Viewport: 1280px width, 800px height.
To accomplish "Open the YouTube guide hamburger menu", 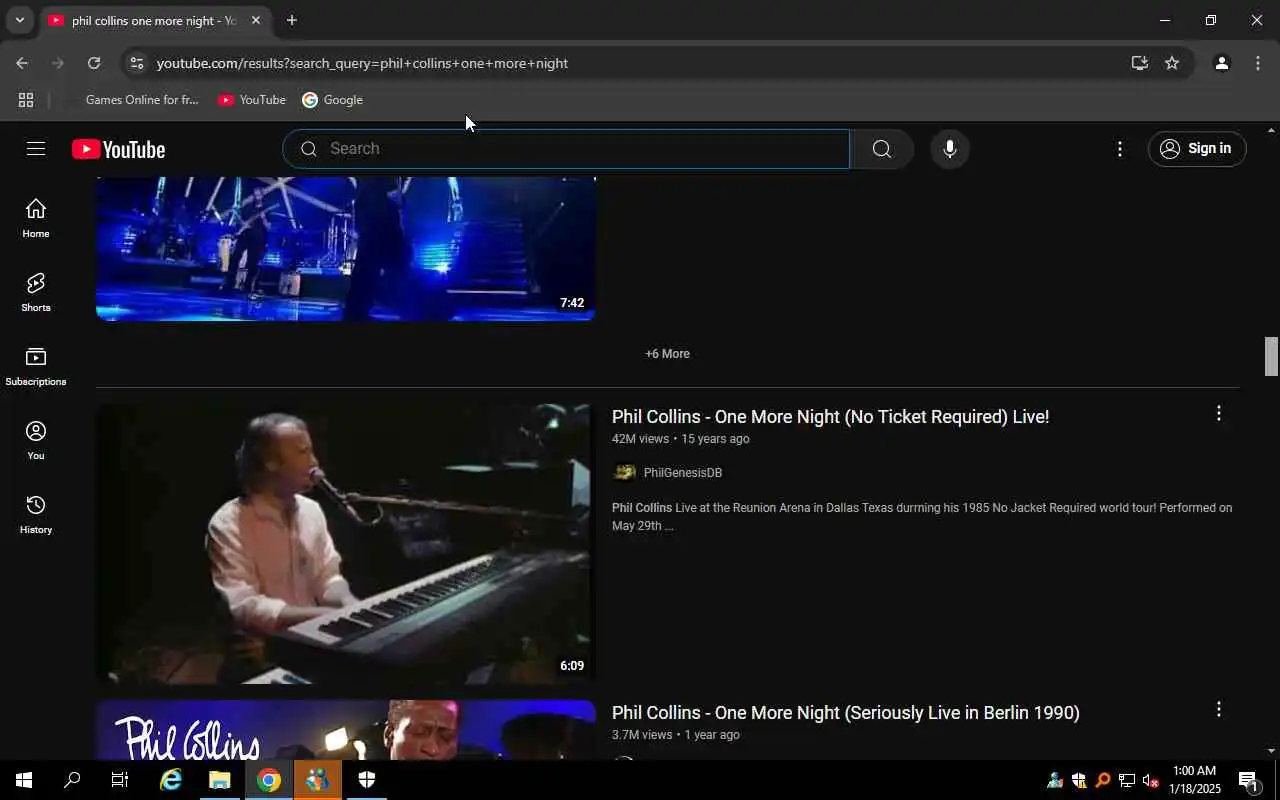I will tap(36, 149).
